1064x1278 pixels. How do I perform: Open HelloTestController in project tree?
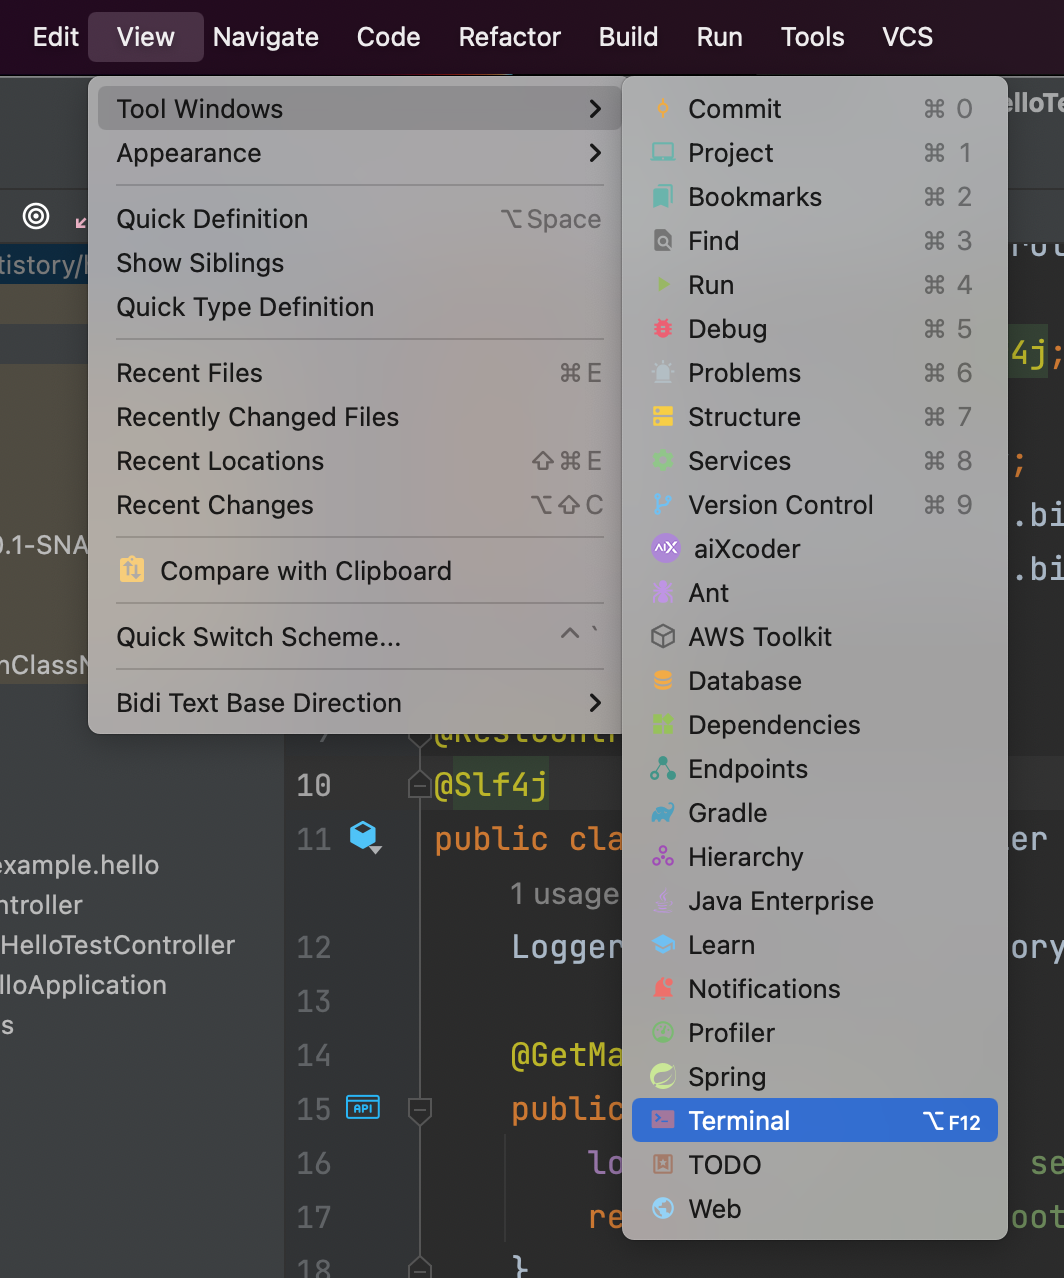[x=118, y=944]
